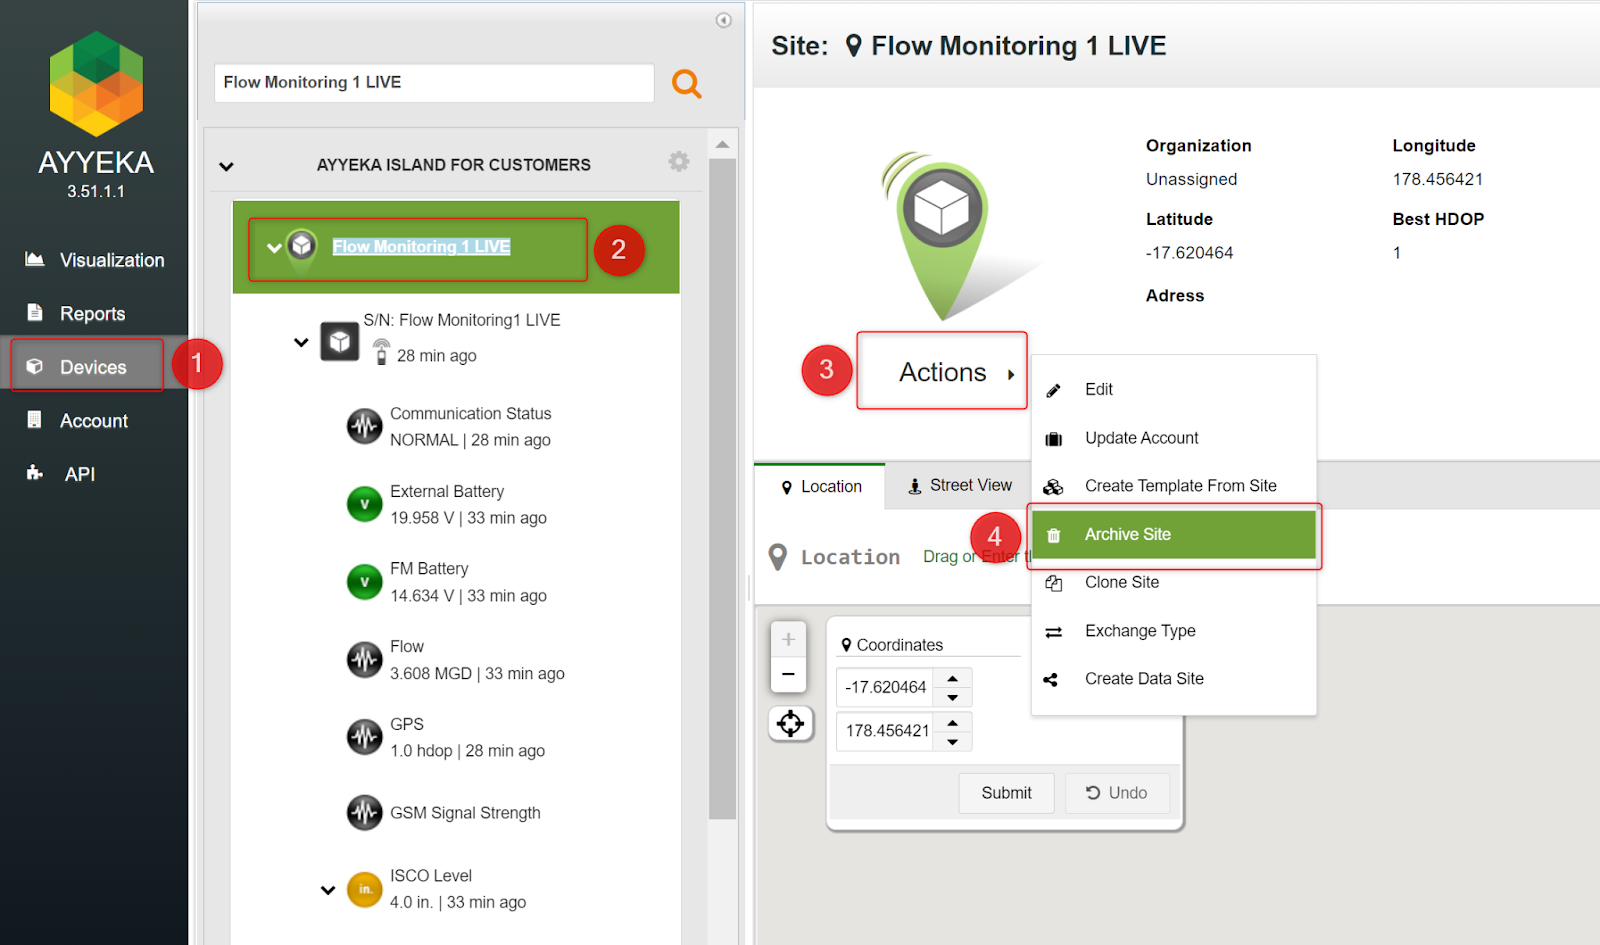Zoom out on the map with the minus button

(x=788, y=675)
